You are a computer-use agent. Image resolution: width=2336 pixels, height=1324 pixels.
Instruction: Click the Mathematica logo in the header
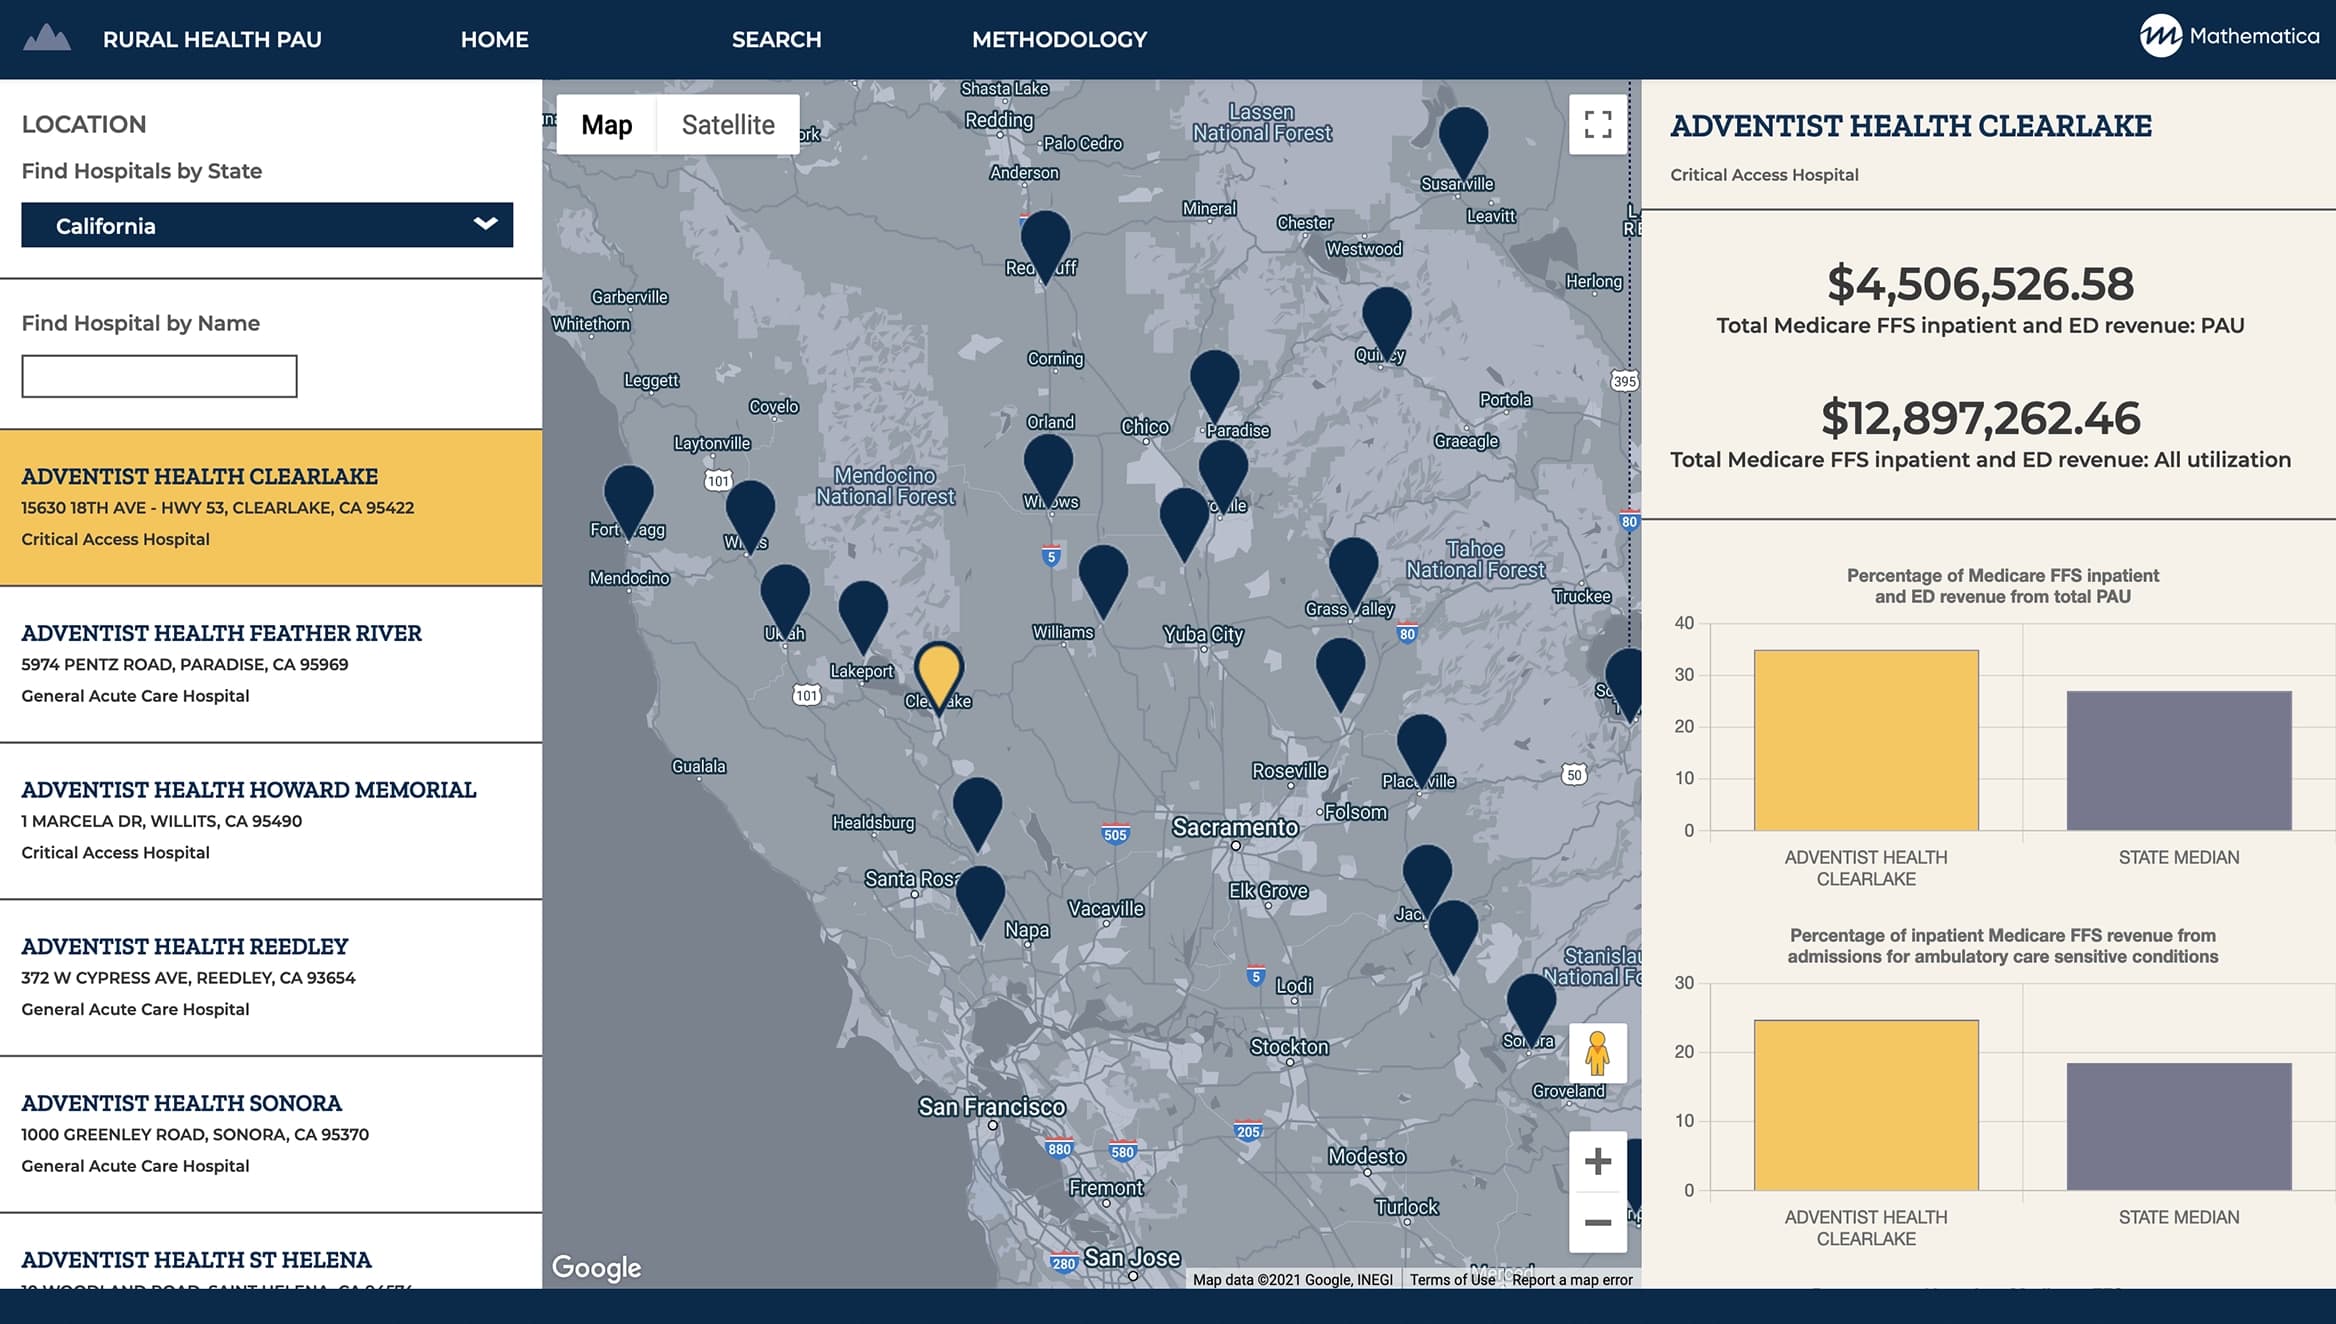[x=2229, y=37]
